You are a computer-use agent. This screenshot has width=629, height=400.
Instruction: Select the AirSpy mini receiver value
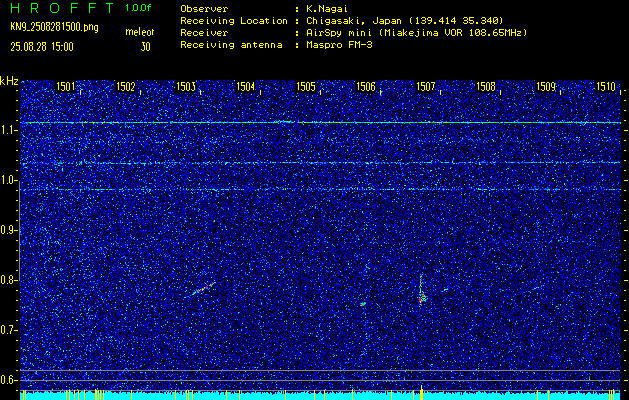point(417,33)
